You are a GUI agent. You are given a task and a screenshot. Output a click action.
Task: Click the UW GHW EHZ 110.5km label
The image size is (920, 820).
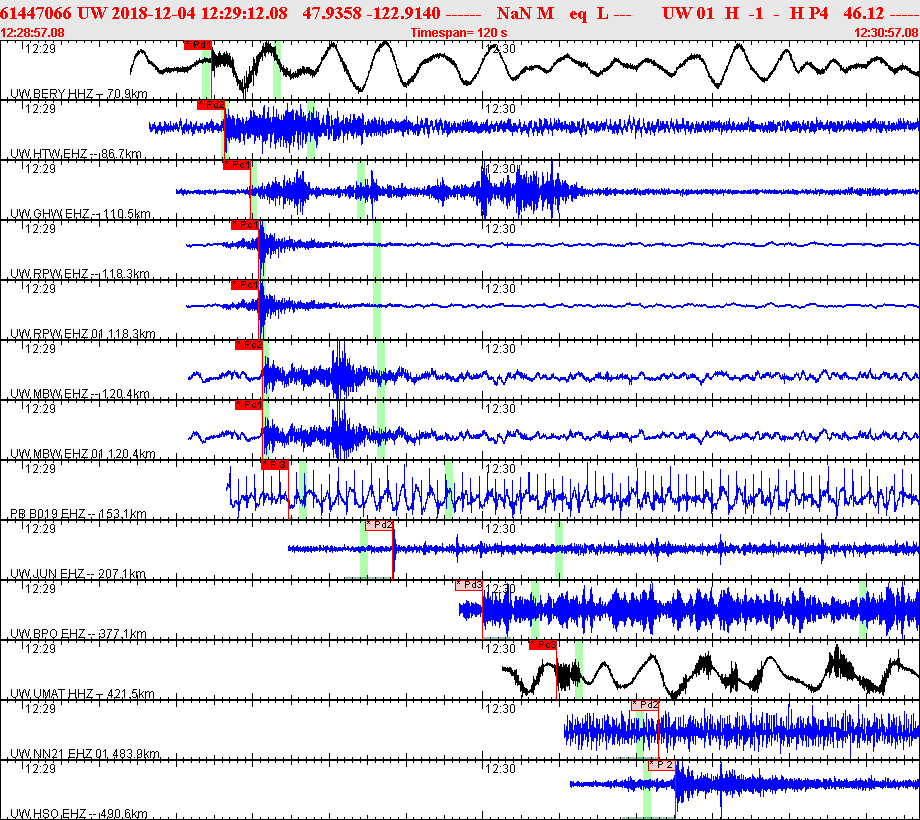point(80,214)
